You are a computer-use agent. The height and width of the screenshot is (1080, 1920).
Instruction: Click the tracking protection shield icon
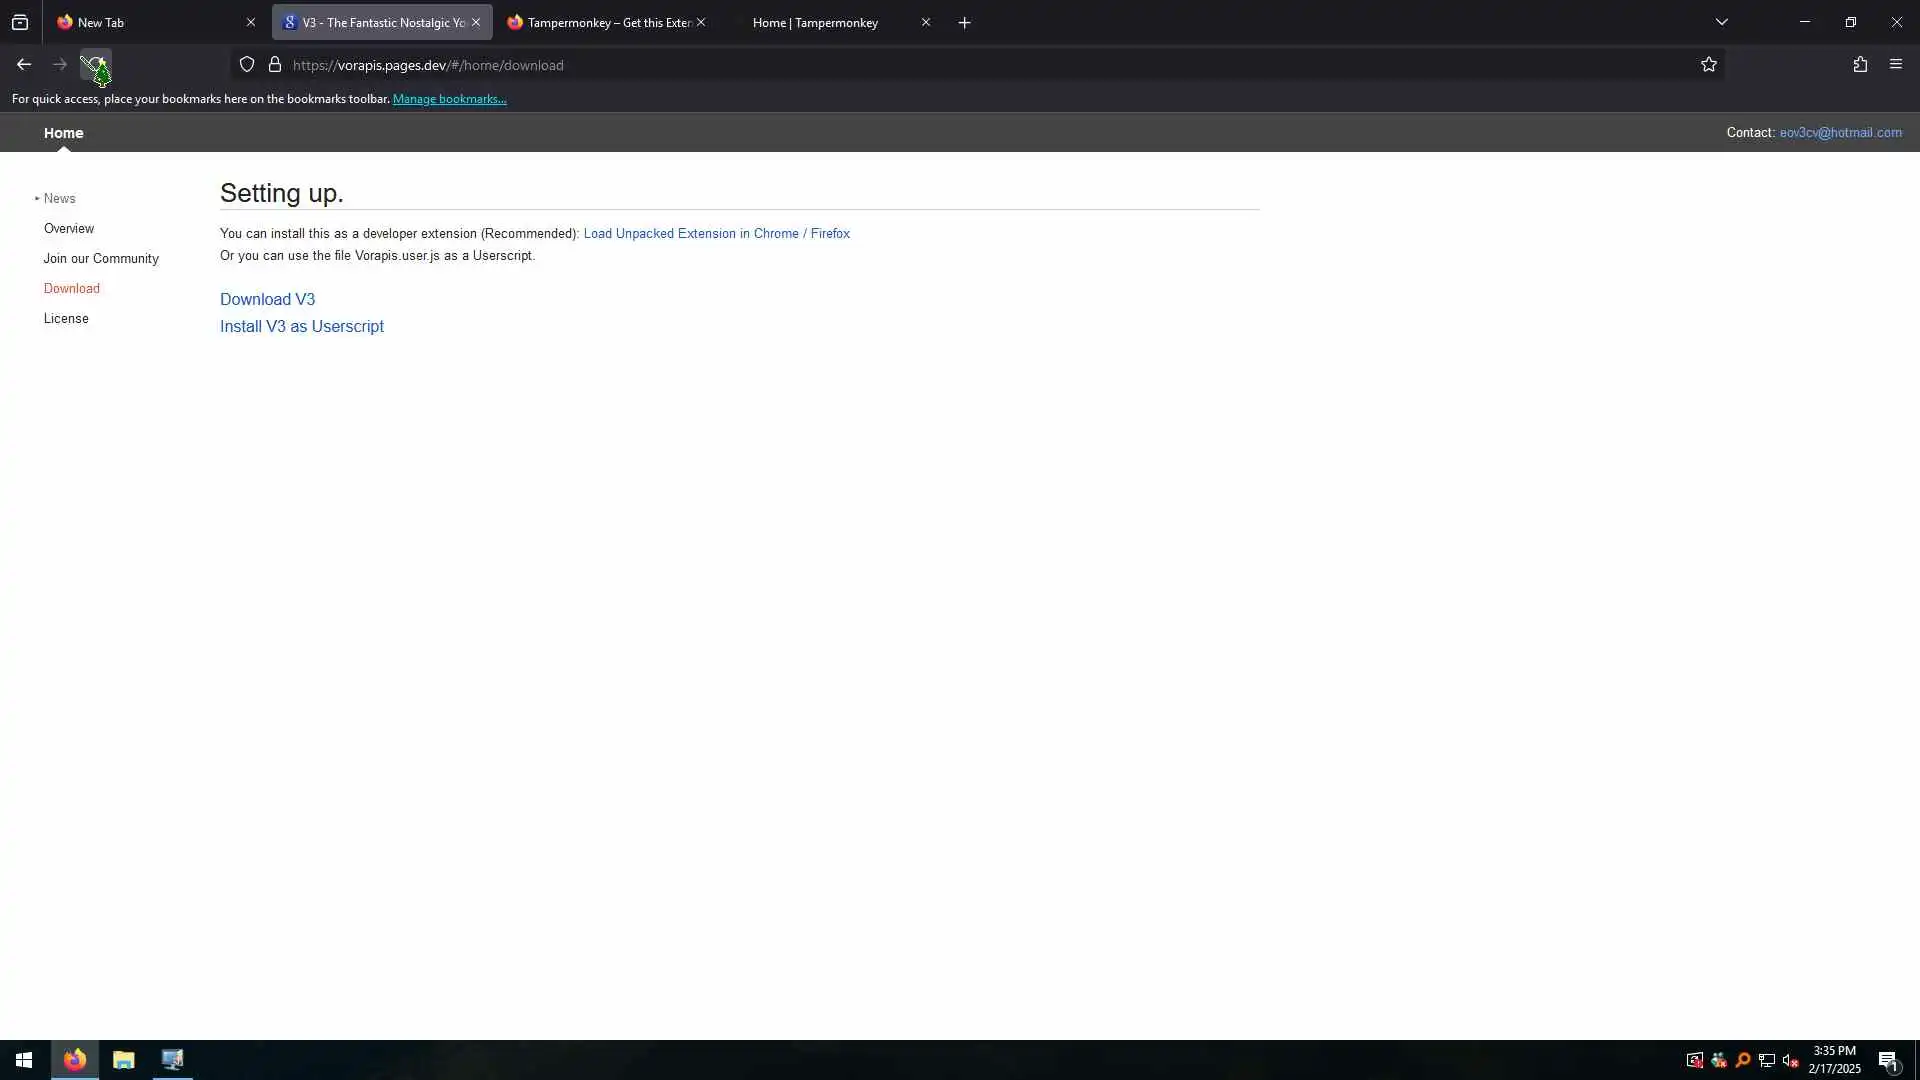pos(247,65)
